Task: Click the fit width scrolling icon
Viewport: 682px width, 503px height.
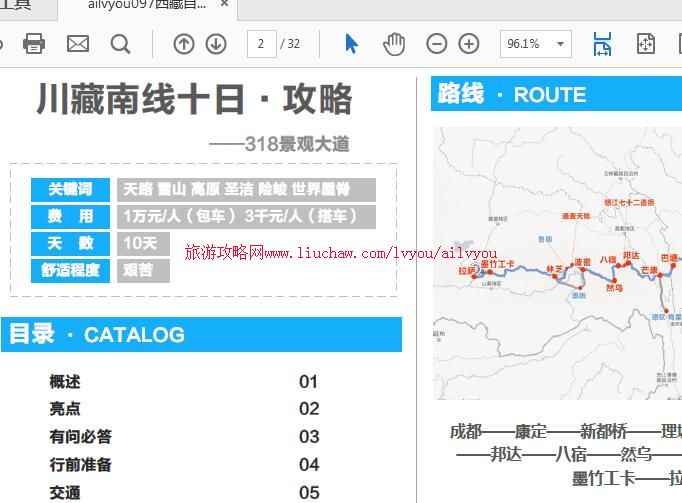Action: coord(602,44)
